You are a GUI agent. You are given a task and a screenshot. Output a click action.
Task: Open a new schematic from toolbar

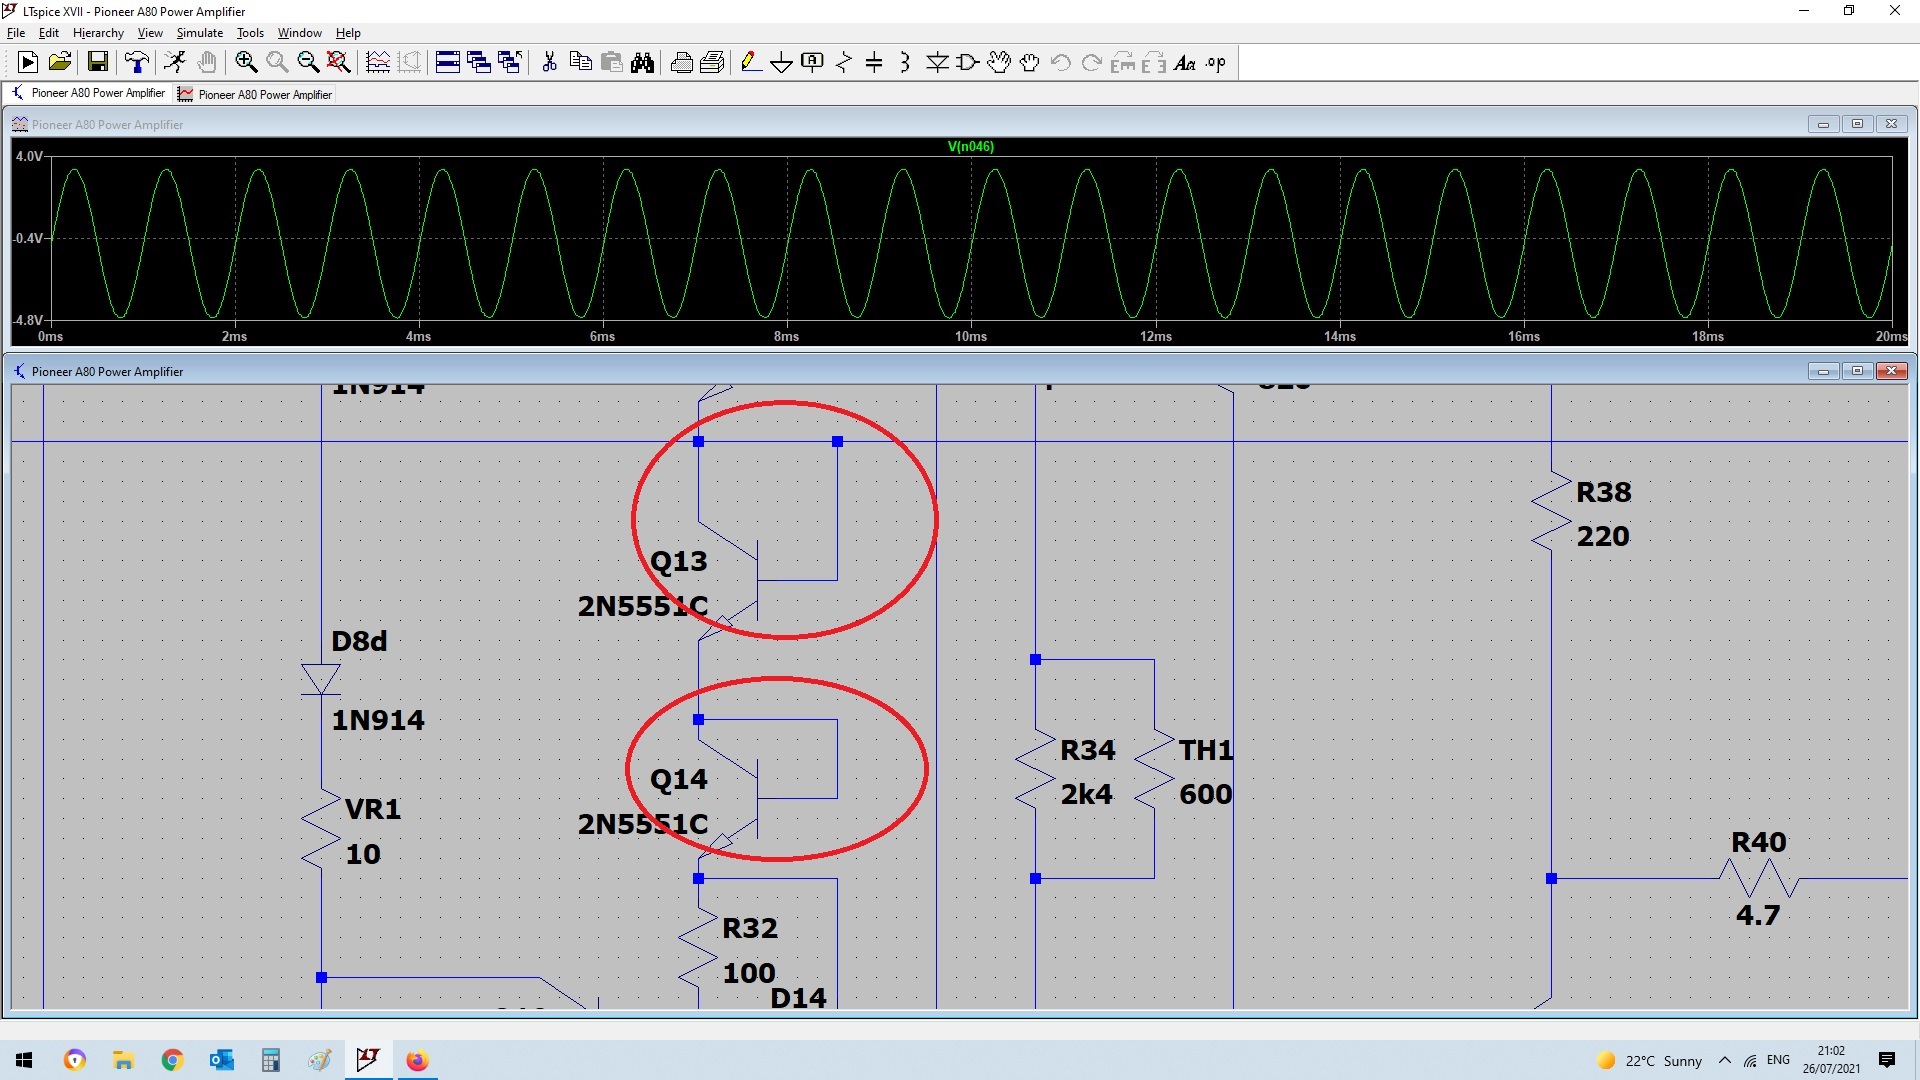[x=28, y=63]
